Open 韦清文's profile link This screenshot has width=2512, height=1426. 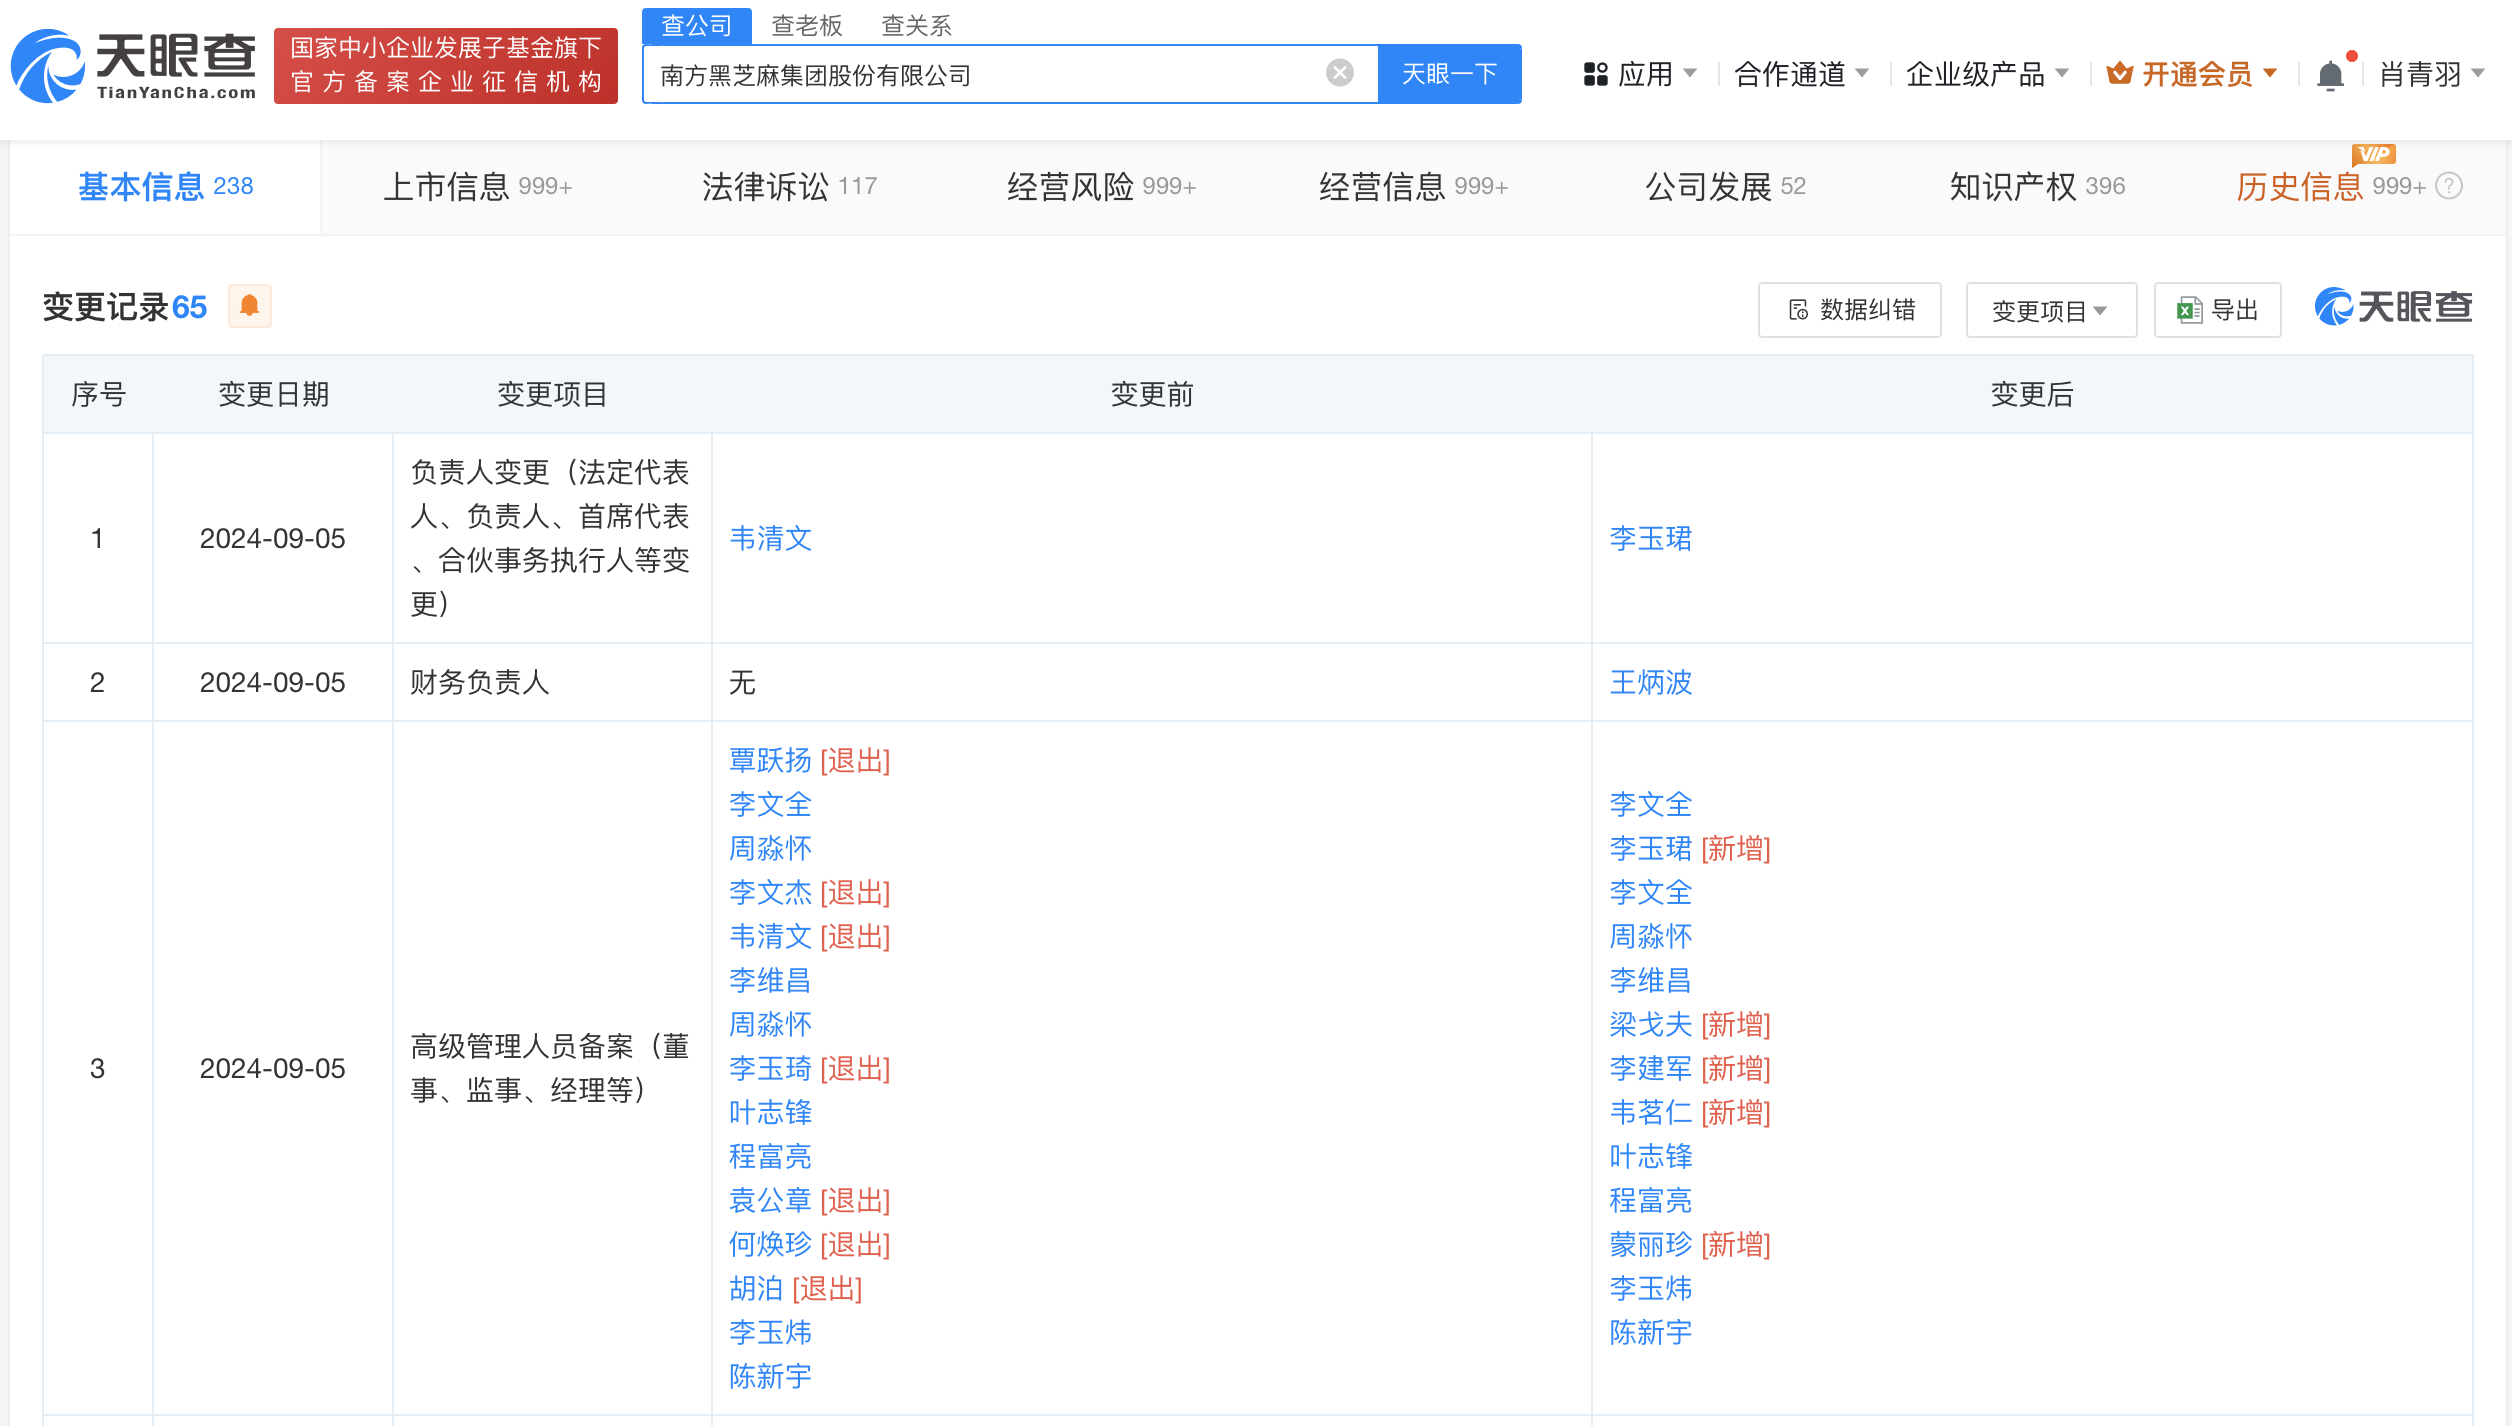[x=770, y=539]
